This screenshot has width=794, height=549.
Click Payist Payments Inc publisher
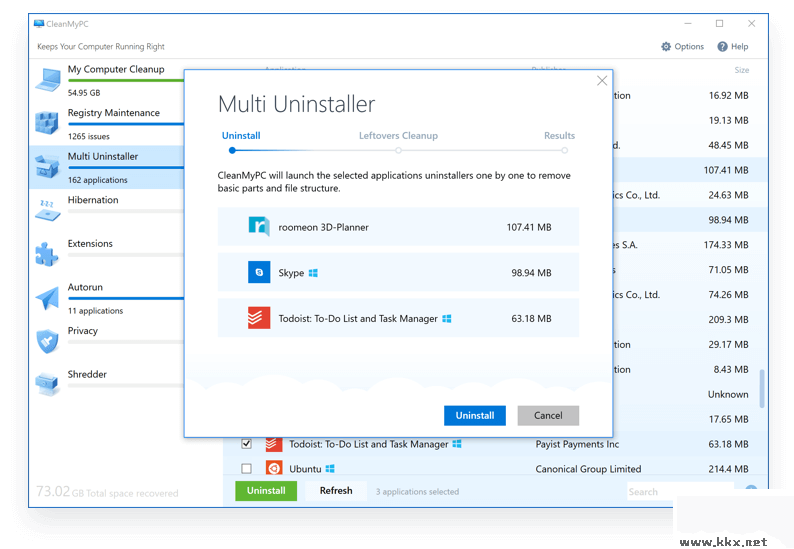pos(577,444)
